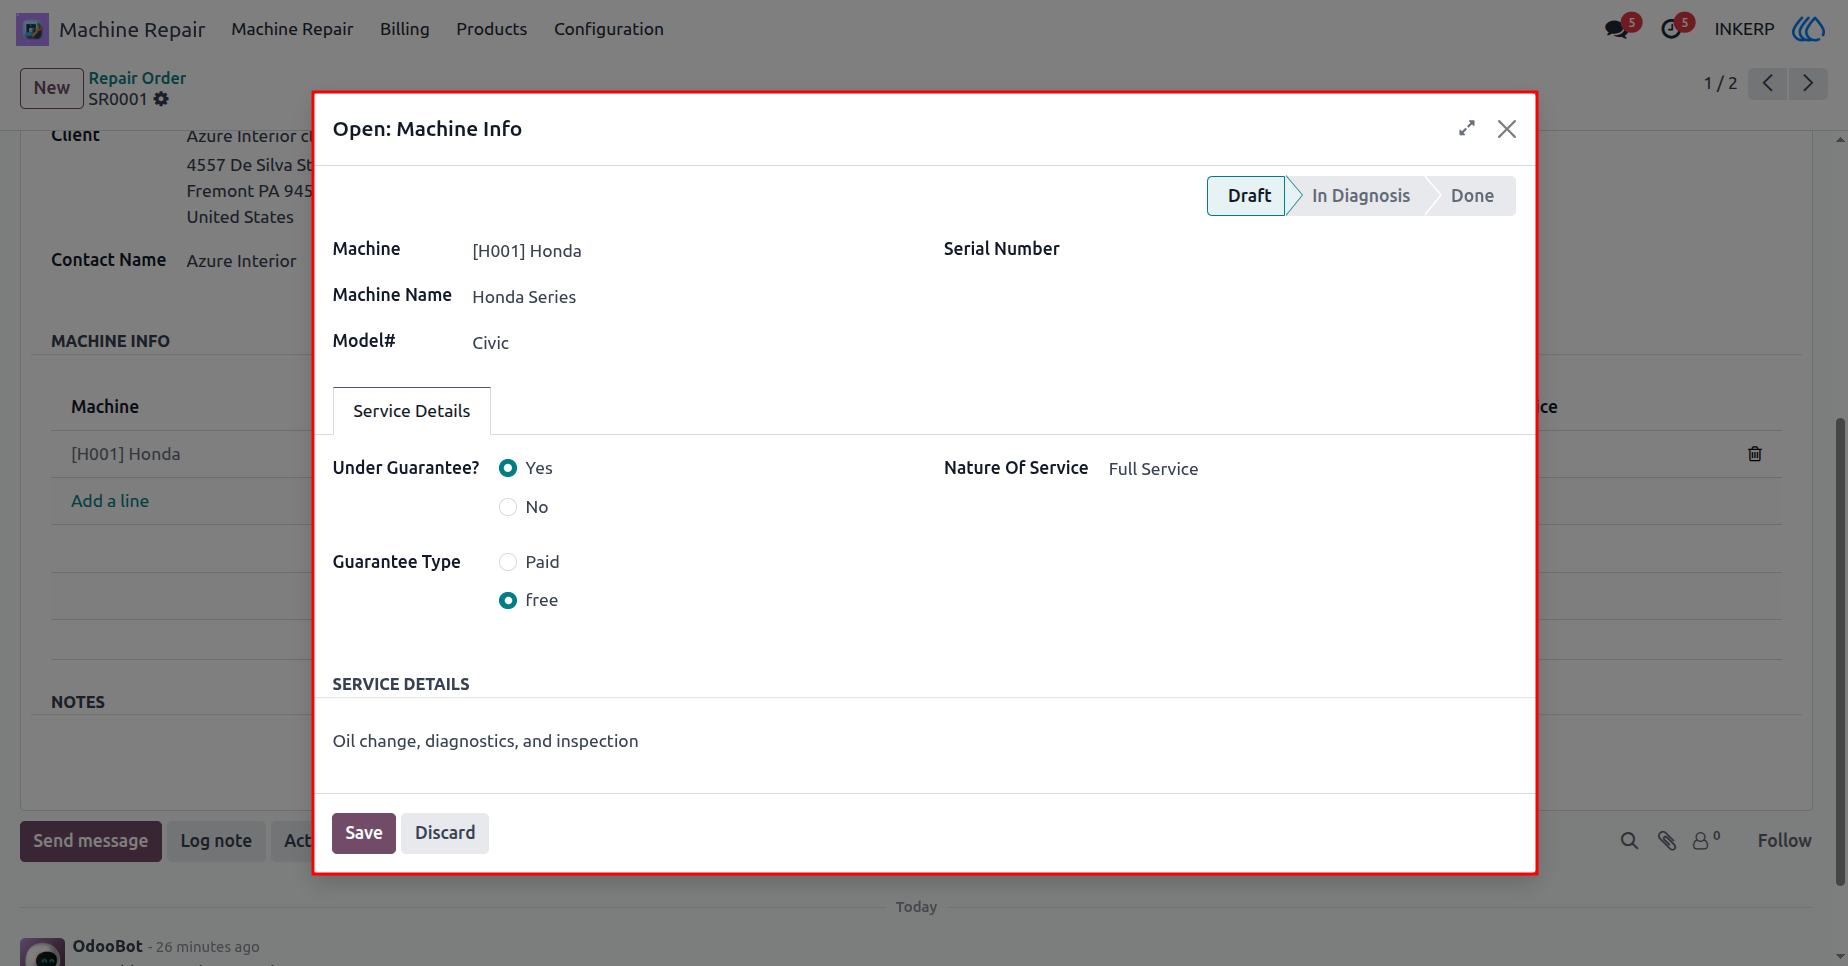Screen dimensions: 1848x966
Task: Open the Machine Repair menu
Action: coord(292,29)
